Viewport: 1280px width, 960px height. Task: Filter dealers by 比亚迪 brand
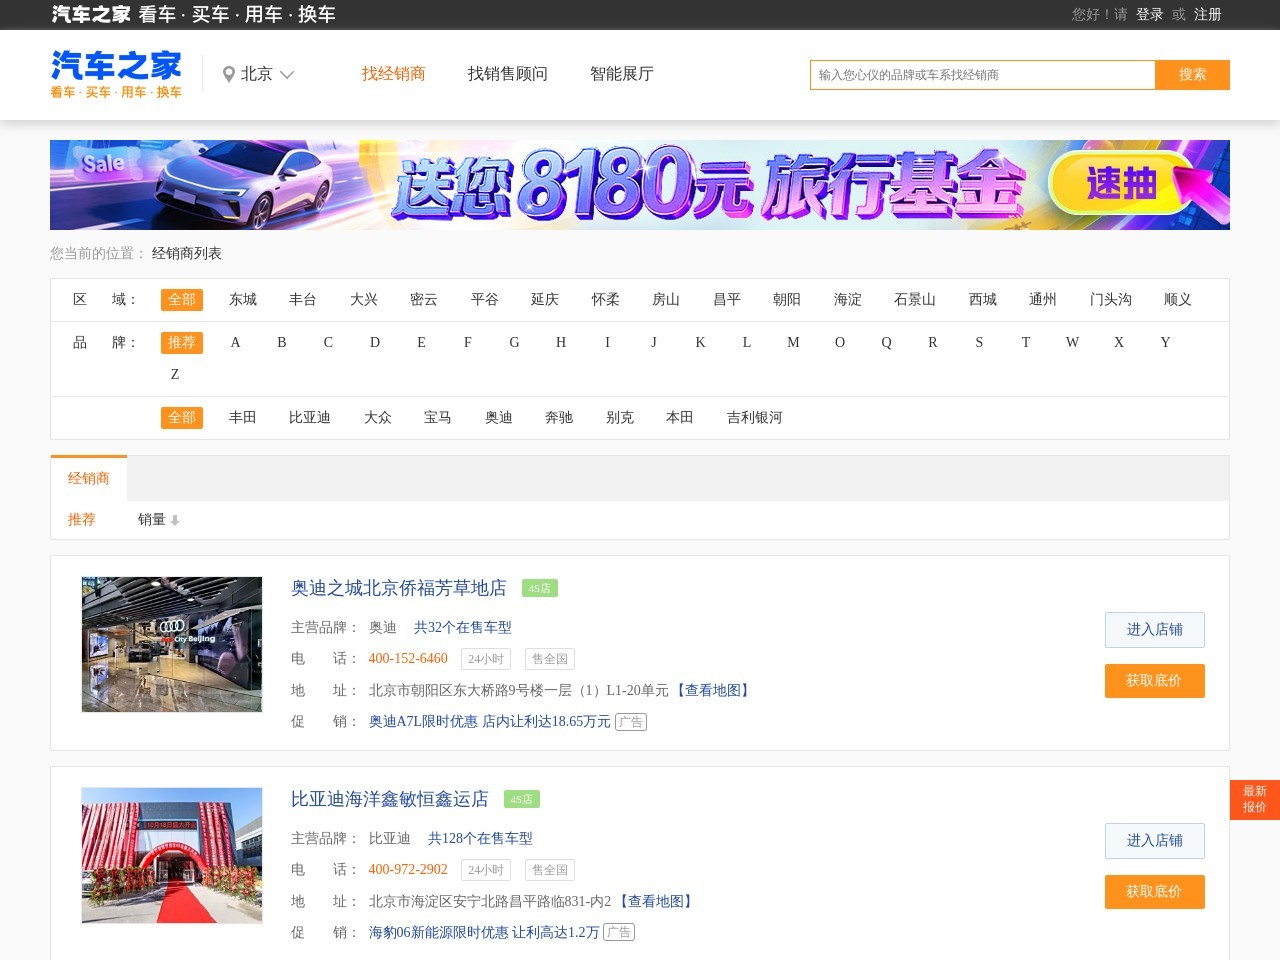tap(310, 418)
